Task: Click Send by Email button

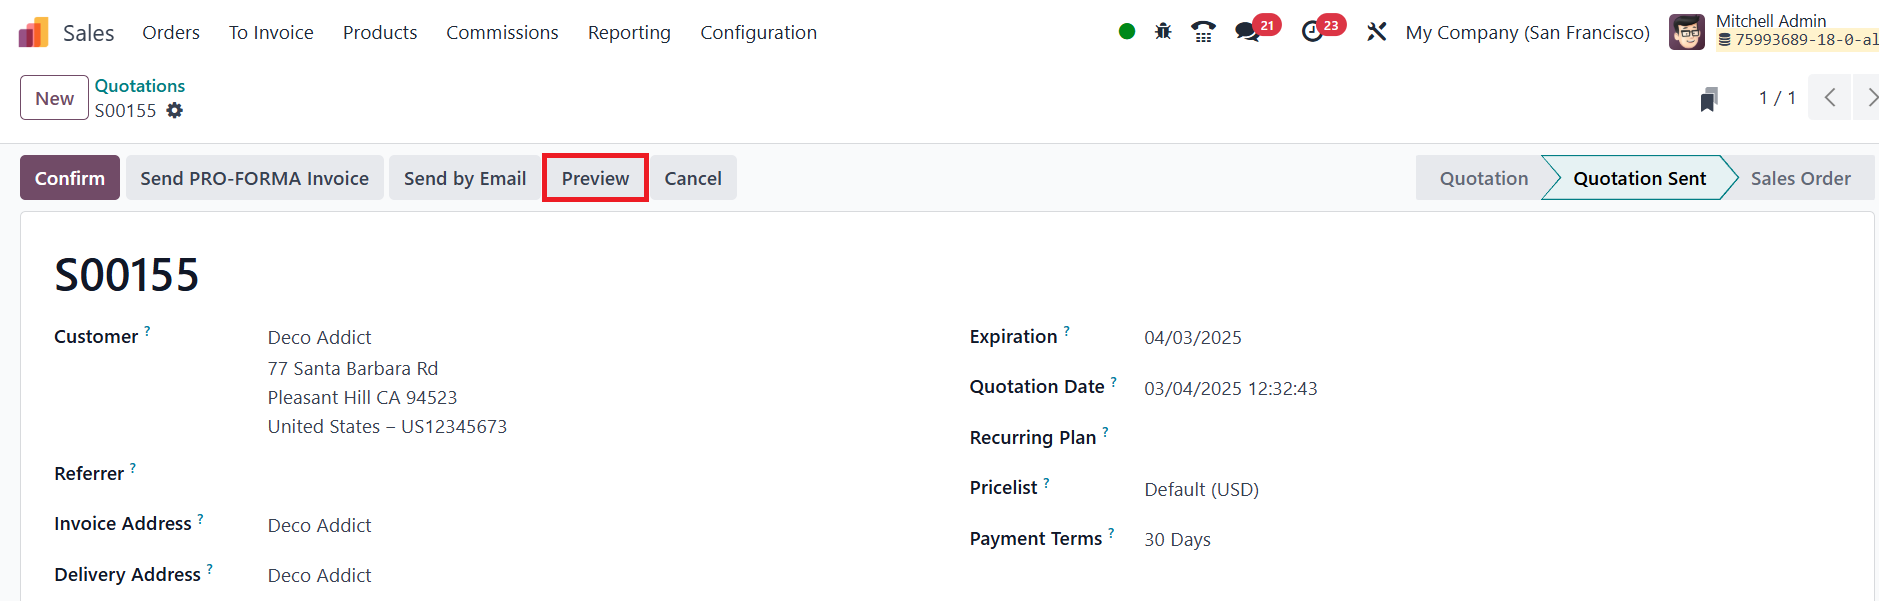Action: [465, 178]
